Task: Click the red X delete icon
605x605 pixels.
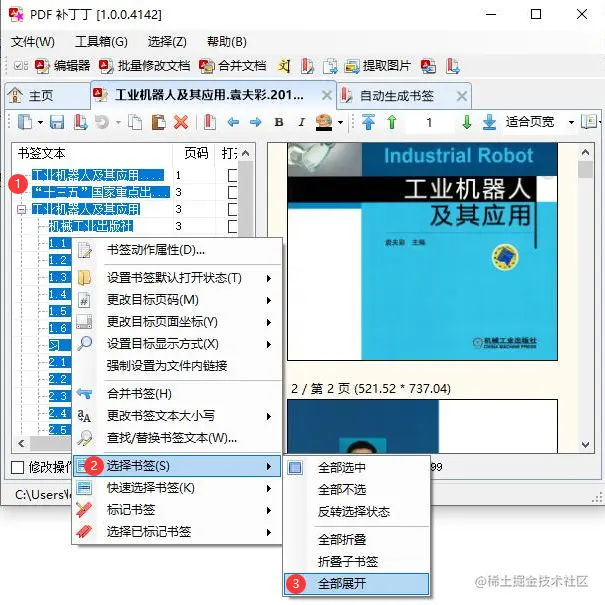Action: point(181,122)
